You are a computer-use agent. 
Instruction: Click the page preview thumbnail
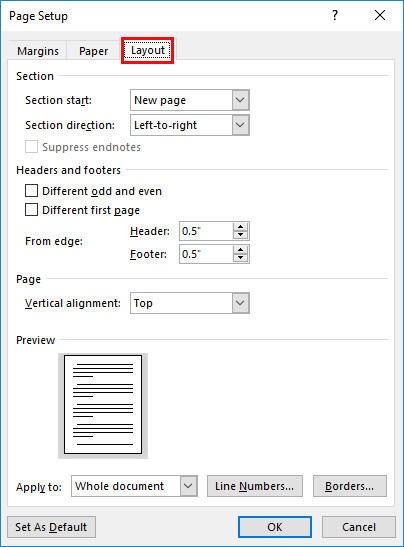103,405
